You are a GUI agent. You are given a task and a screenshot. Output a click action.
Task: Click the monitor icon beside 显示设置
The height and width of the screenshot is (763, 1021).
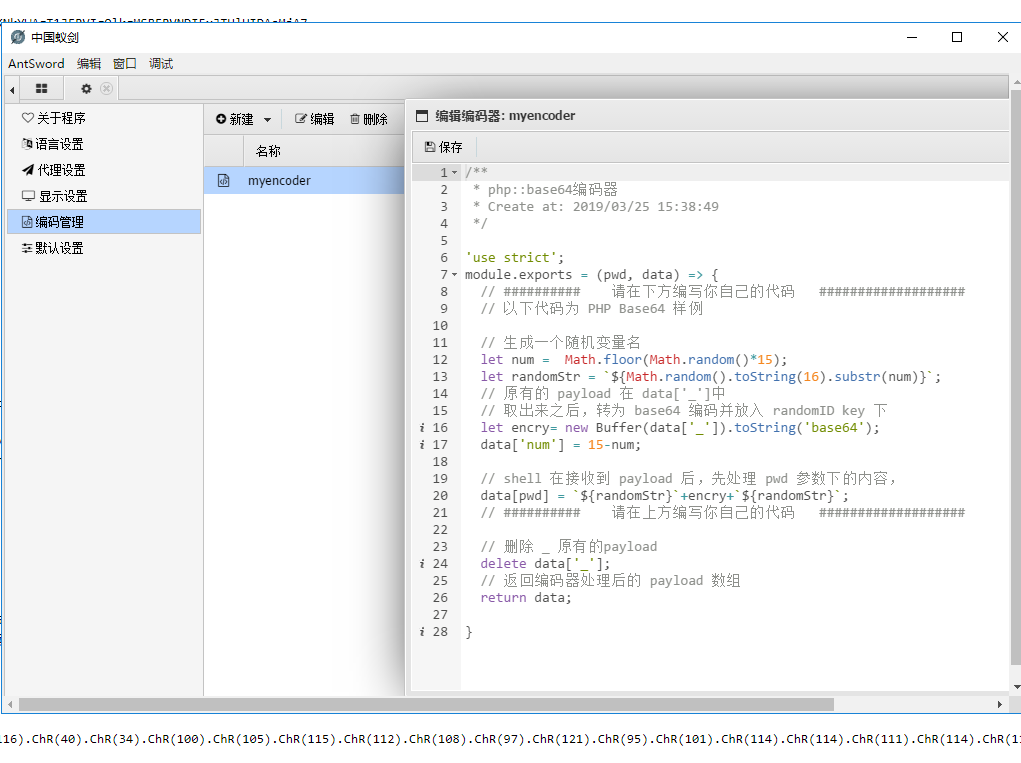coord(28,196)
